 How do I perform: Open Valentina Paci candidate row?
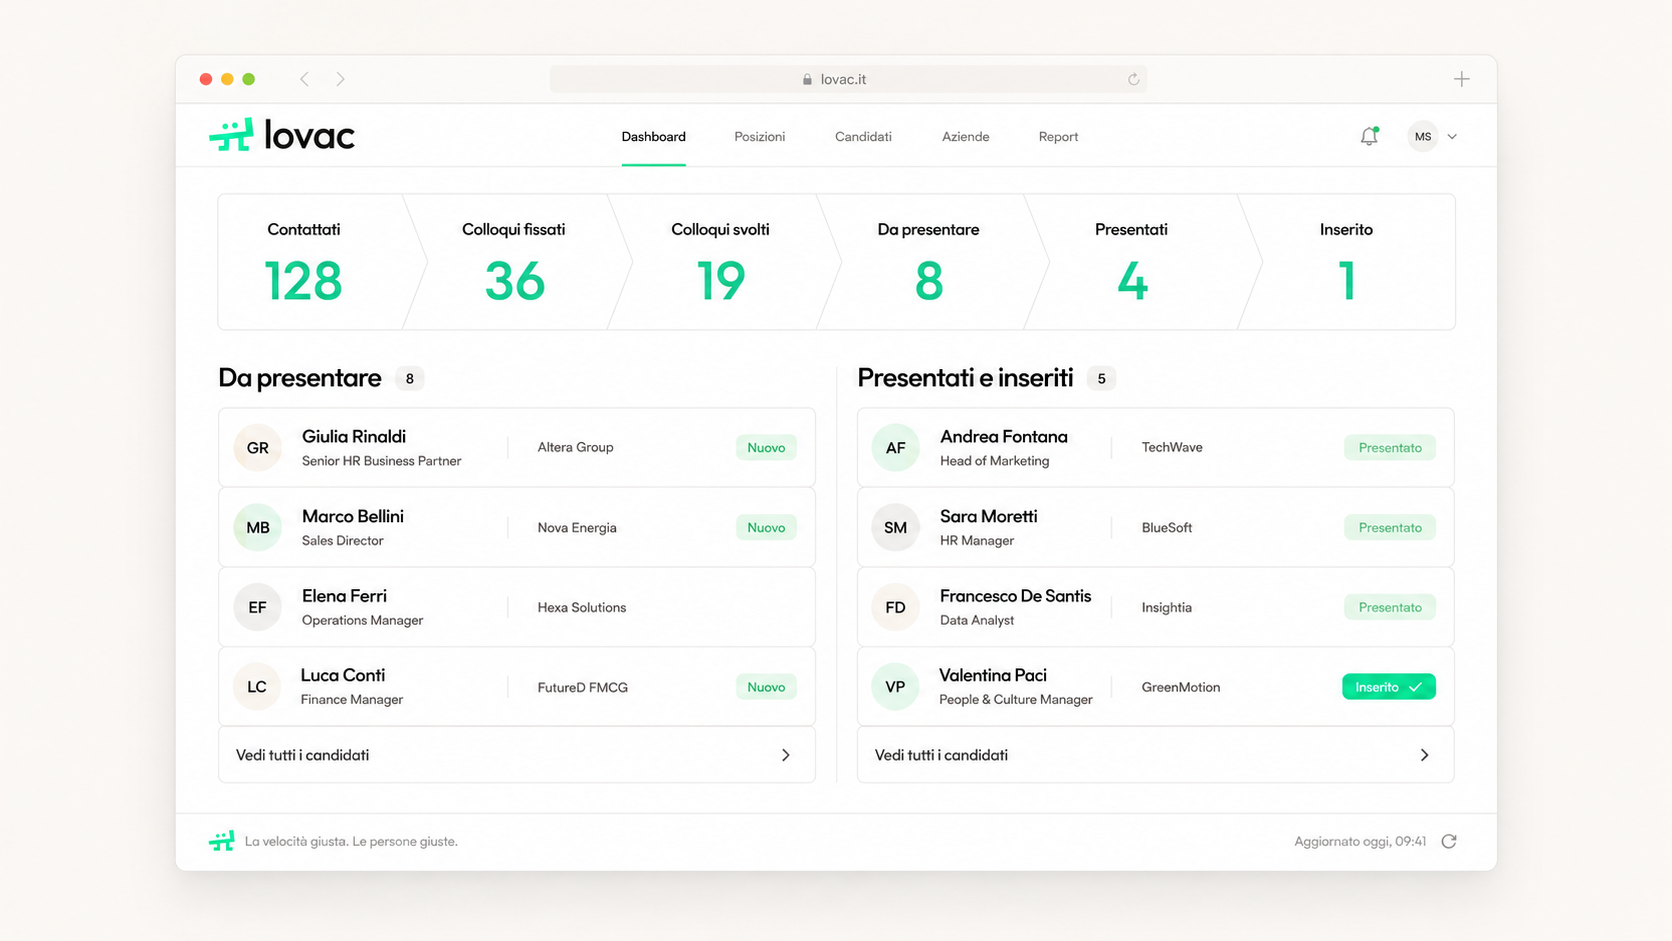(x=1156, y=687)
